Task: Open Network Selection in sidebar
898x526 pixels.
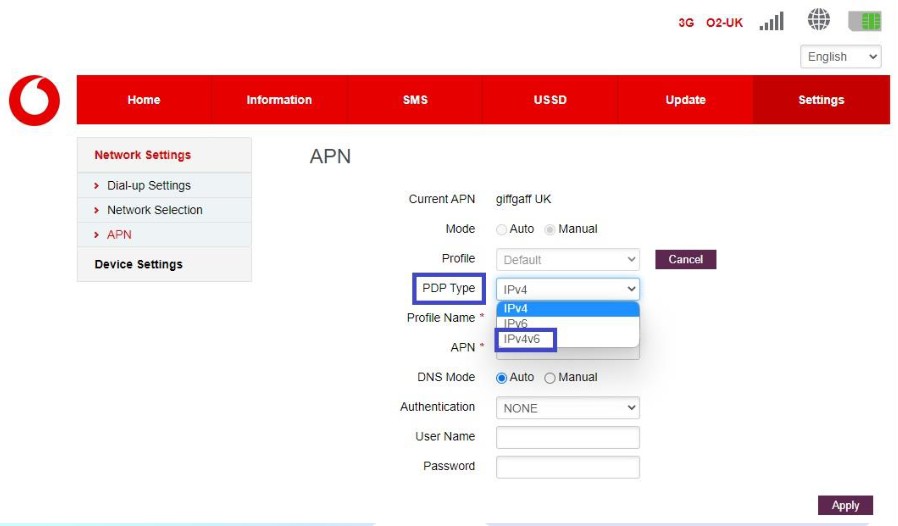Action: (x=155, y=210)
